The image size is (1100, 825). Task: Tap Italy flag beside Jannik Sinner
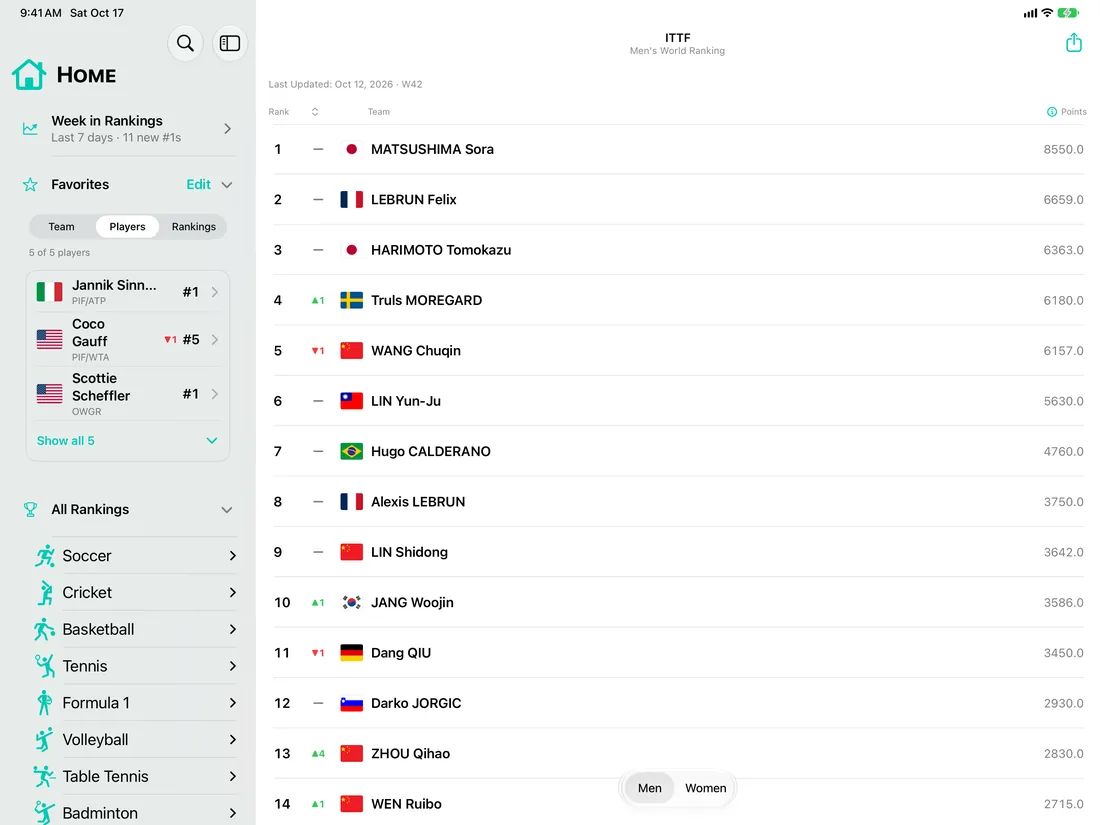click(x=49, y=292)
